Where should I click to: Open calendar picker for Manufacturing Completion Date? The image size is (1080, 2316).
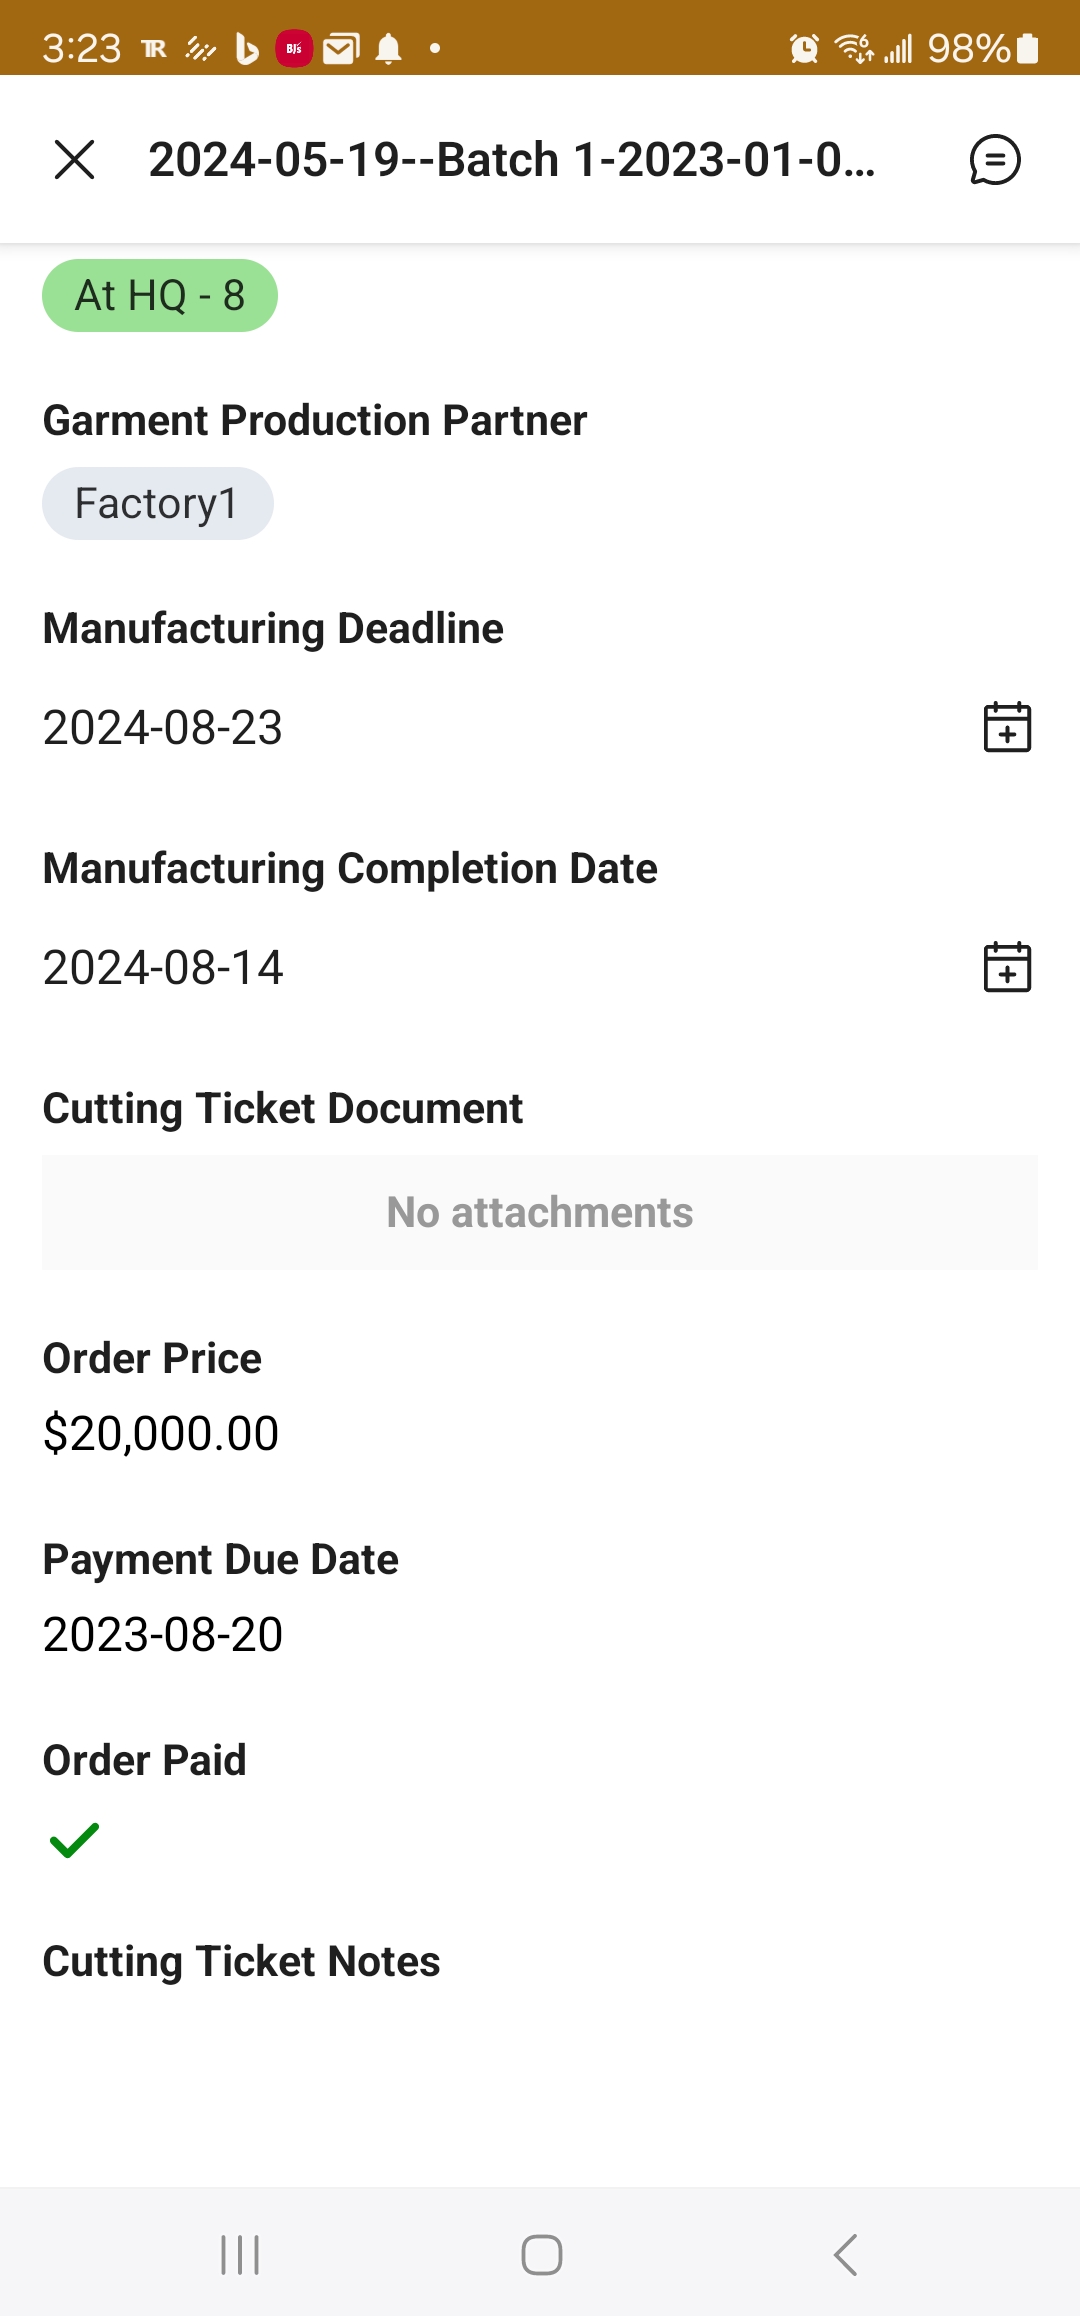click(1007, 967)
